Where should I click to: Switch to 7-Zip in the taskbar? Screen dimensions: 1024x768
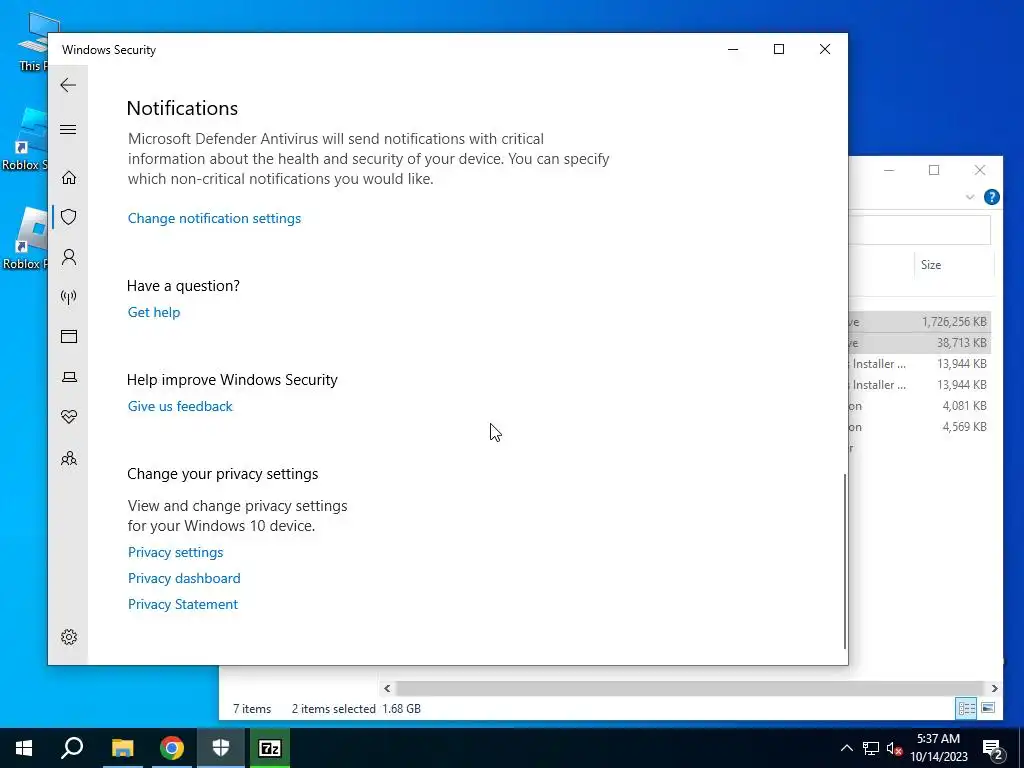click(x=270, y=748)
